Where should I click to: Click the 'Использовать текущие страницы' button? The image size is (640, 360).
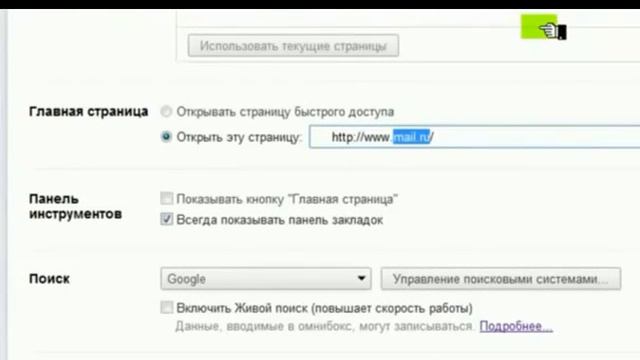[x=293, y=46]
